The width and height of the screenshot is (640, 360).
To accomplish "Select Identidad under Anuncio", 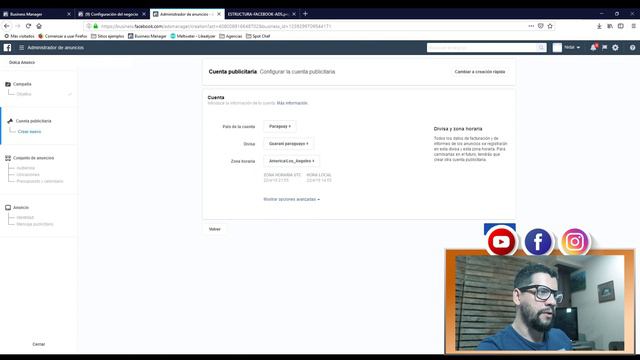I will [25, 218].
